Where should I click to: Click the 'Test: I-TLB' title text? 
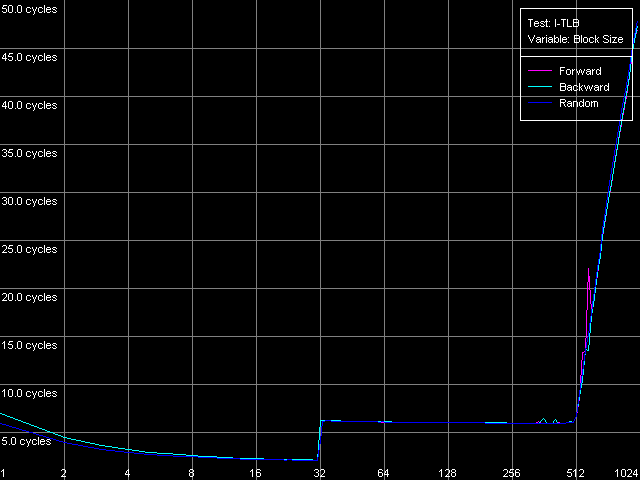tap(553, 23)
